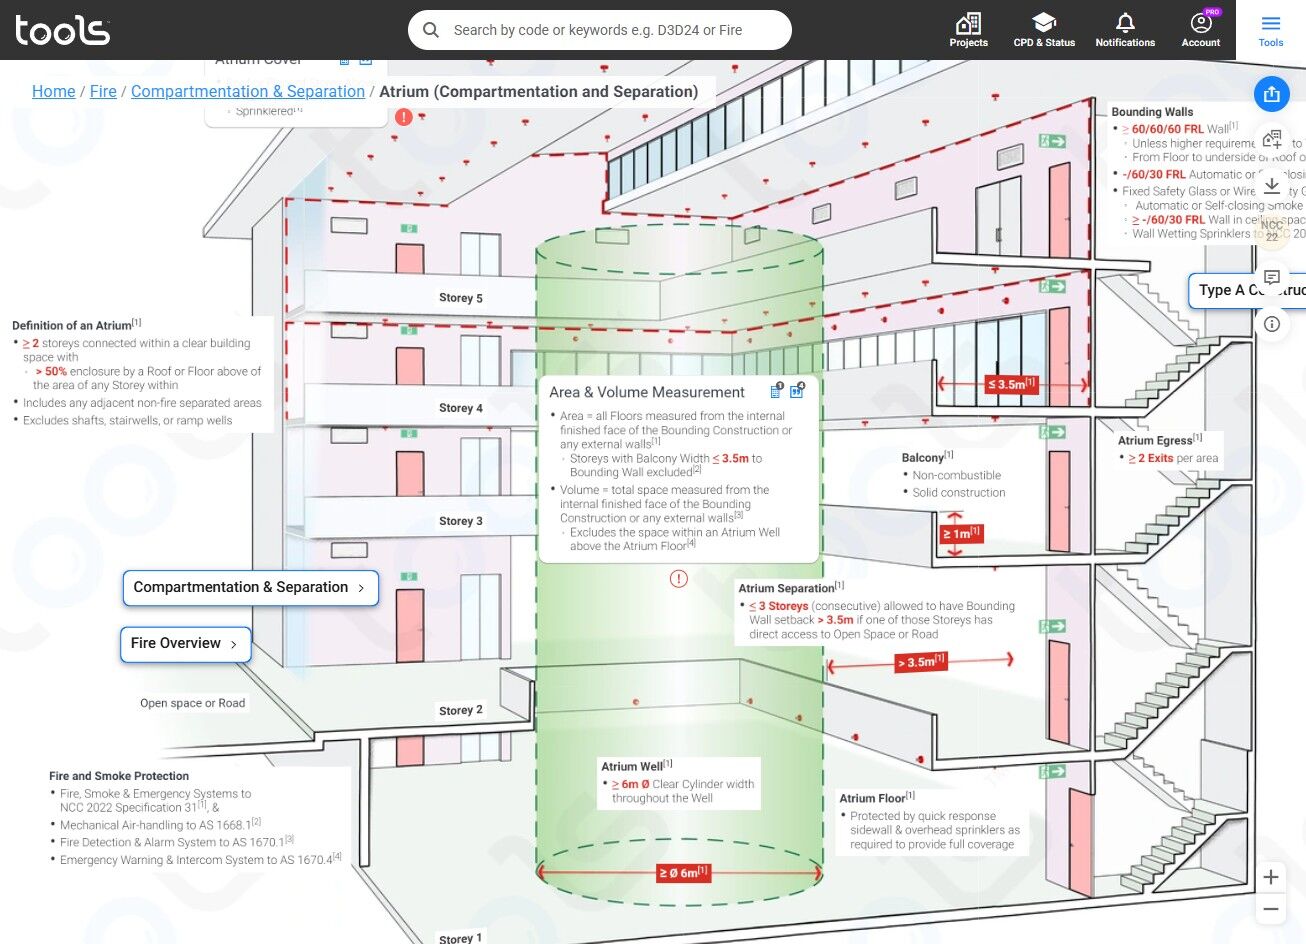This screenshot has width=1306, height=944.
Task: Zoom out of the diagram
Action: pos(1271,909)
